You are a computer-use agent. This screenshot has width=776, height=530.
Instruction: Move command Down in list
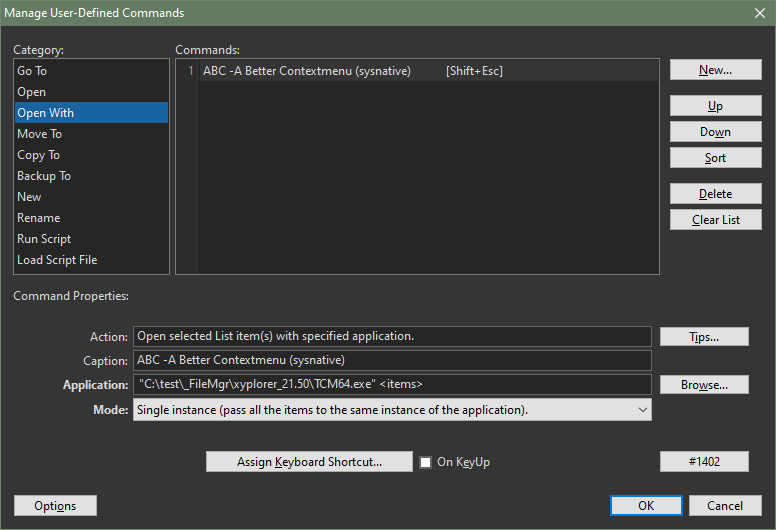[x=716, y=132]
